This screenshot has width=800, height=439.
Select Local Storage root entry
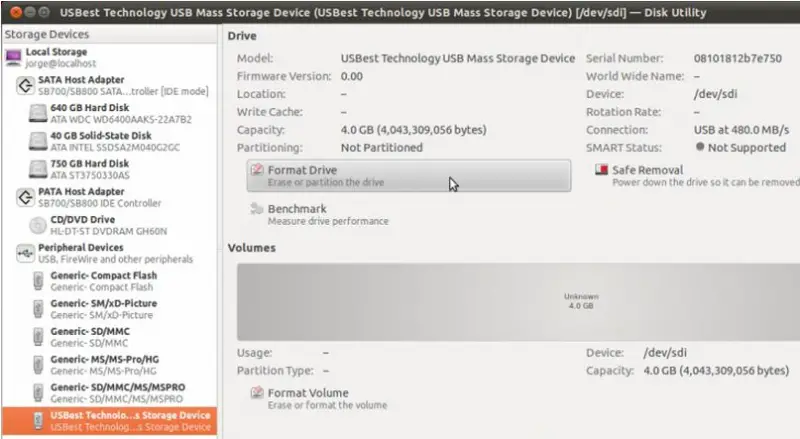[109, 57]
